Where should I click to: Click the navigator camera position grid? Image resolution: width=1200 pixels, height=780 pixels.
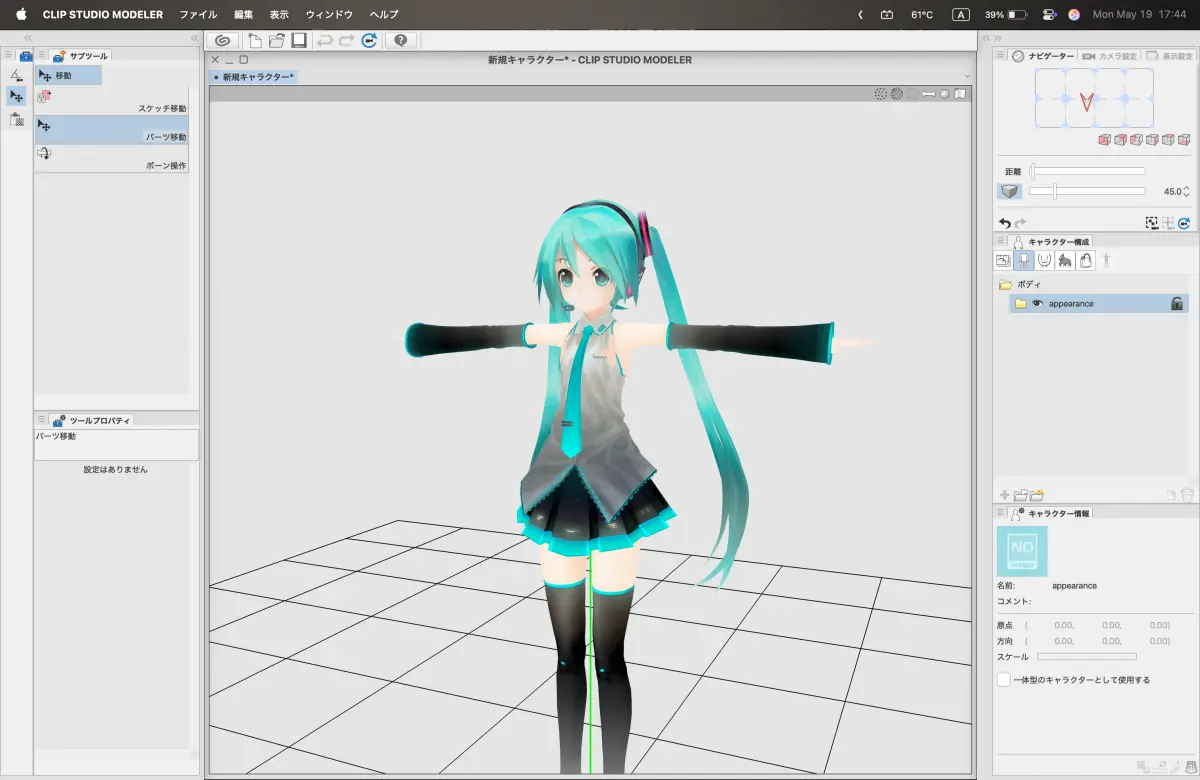(x=1095, y=98)
